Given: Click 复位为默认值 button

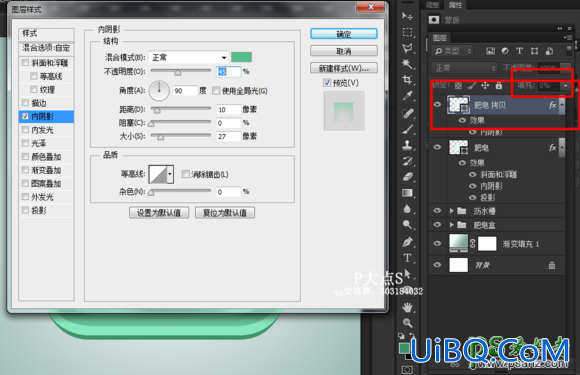Looking at the screenshot, I should pyautogui.click(x=225, y=213).
